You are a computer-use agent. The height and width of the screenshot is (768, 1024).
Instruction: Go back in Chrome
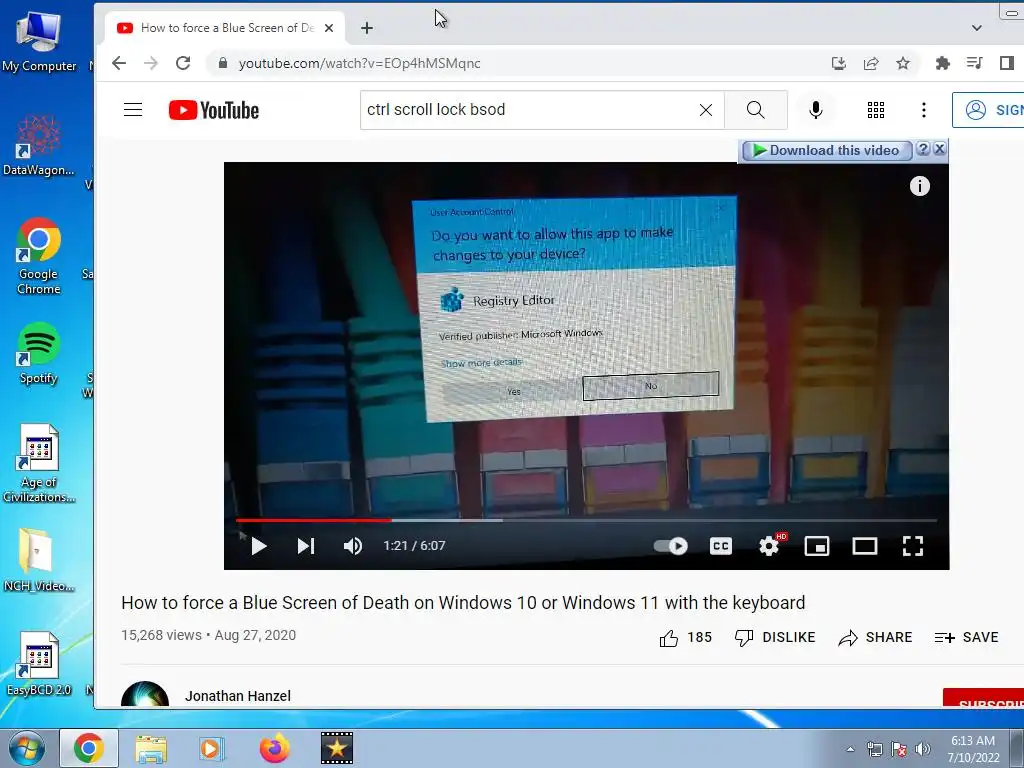119,63
